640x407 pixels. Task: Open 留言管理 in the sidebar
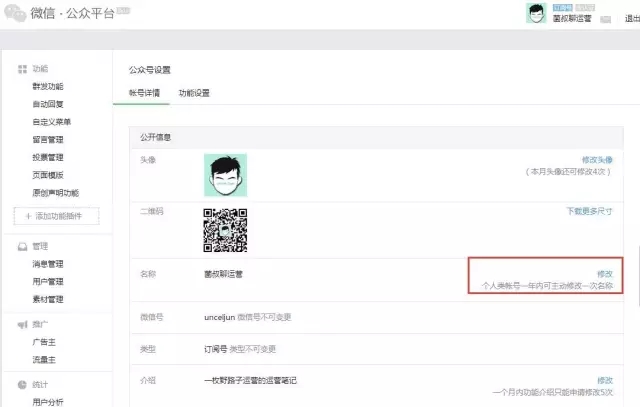coord(48,140)
